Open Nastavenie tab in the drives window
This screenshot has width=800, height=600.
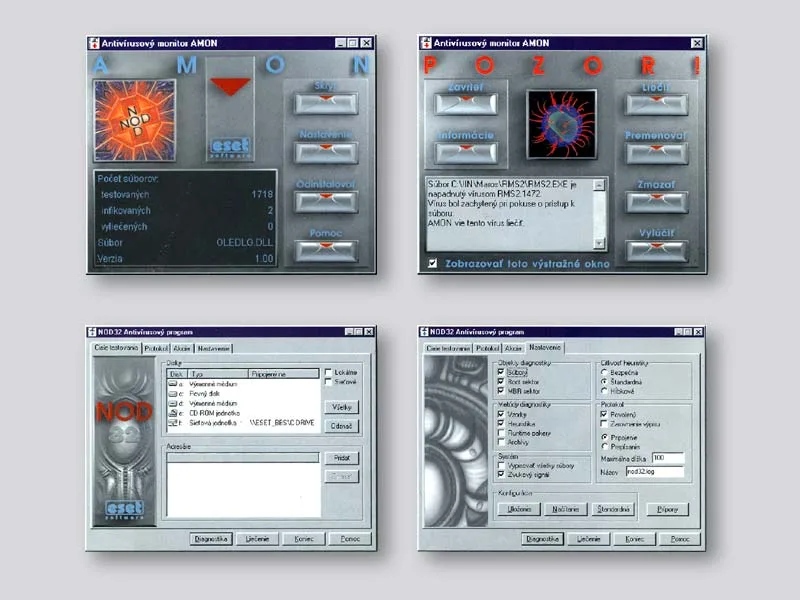pyautogui.click(x=213, y=348)
